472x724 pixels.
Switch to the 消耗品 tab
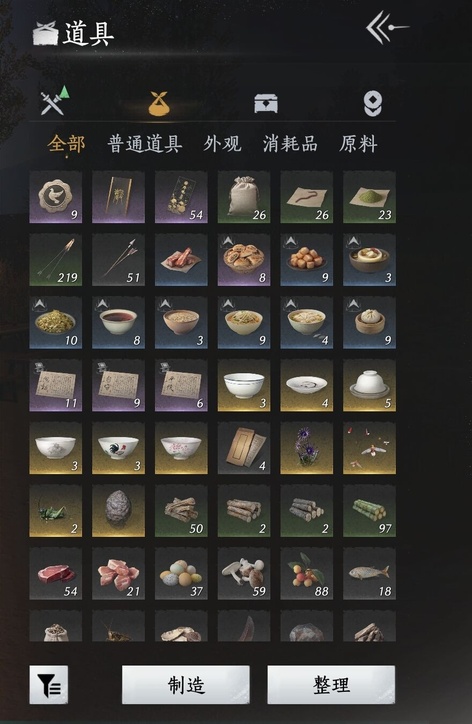point(290,144)
